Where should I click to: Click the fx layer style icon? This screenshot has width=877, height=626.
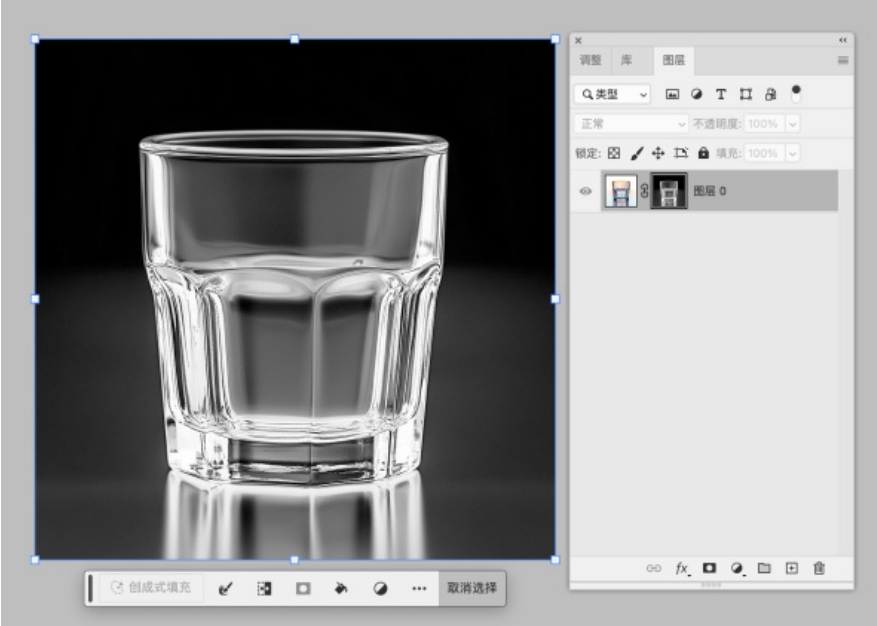[683, 568]
